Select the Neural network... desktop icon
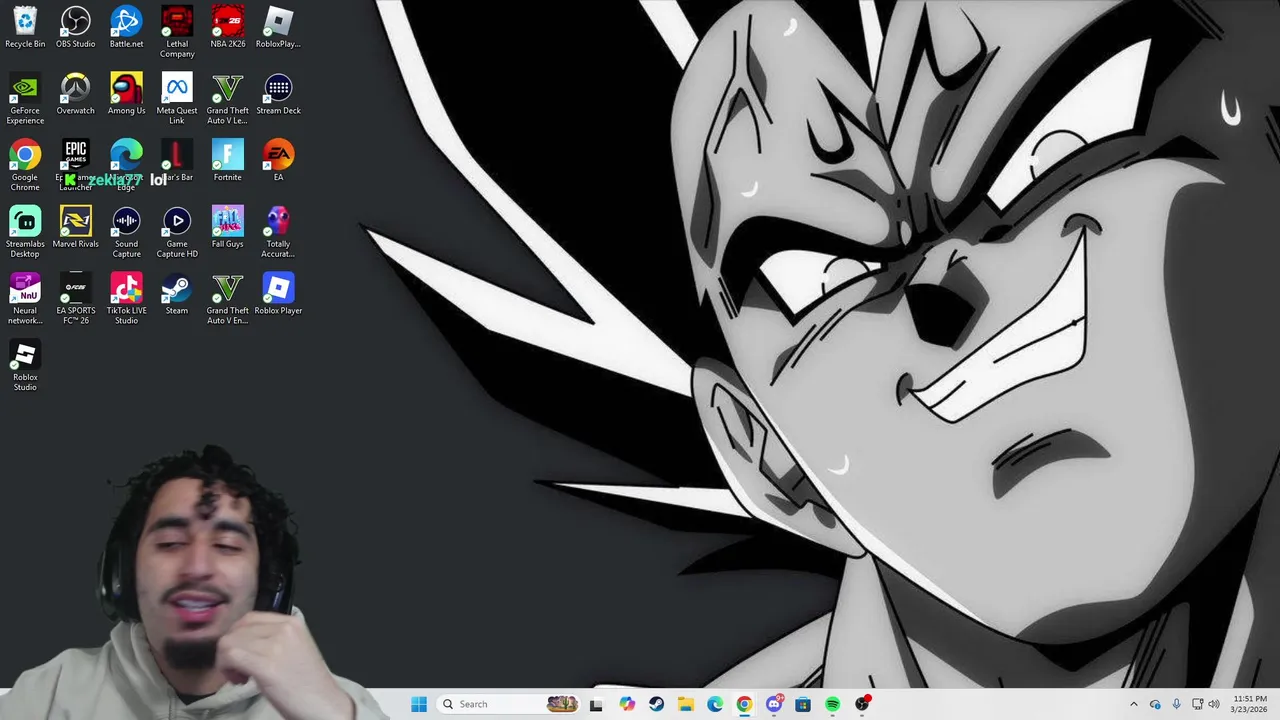The image size is (1280, 720). pyautogui.click(x=25, y=298)
